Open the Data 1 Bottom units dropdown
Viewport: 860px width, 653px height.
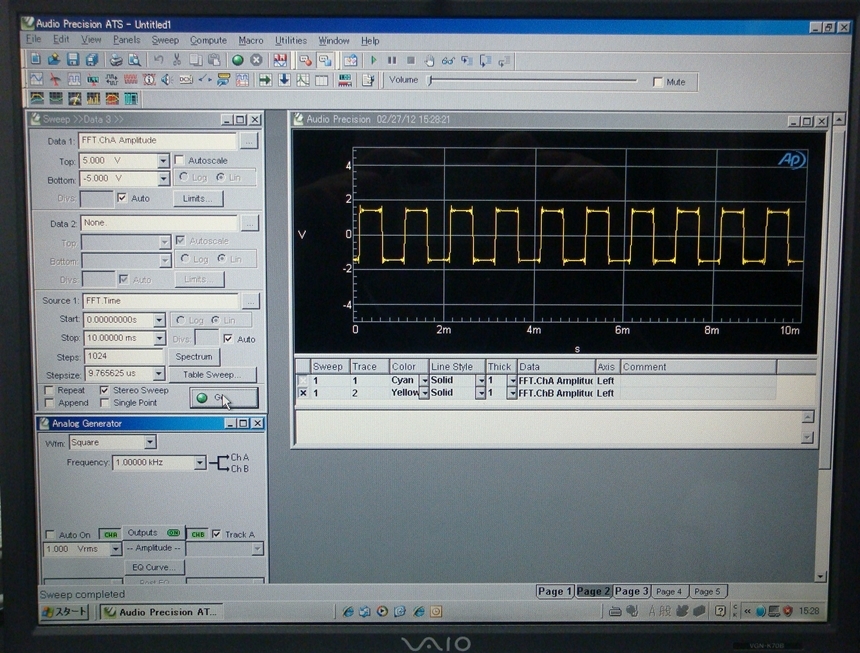click(x=163, y=179)
